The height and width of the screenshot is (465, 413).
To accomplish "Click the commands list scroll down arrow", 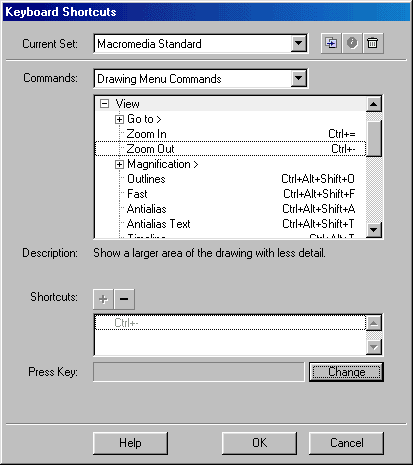I will point(374,230).
